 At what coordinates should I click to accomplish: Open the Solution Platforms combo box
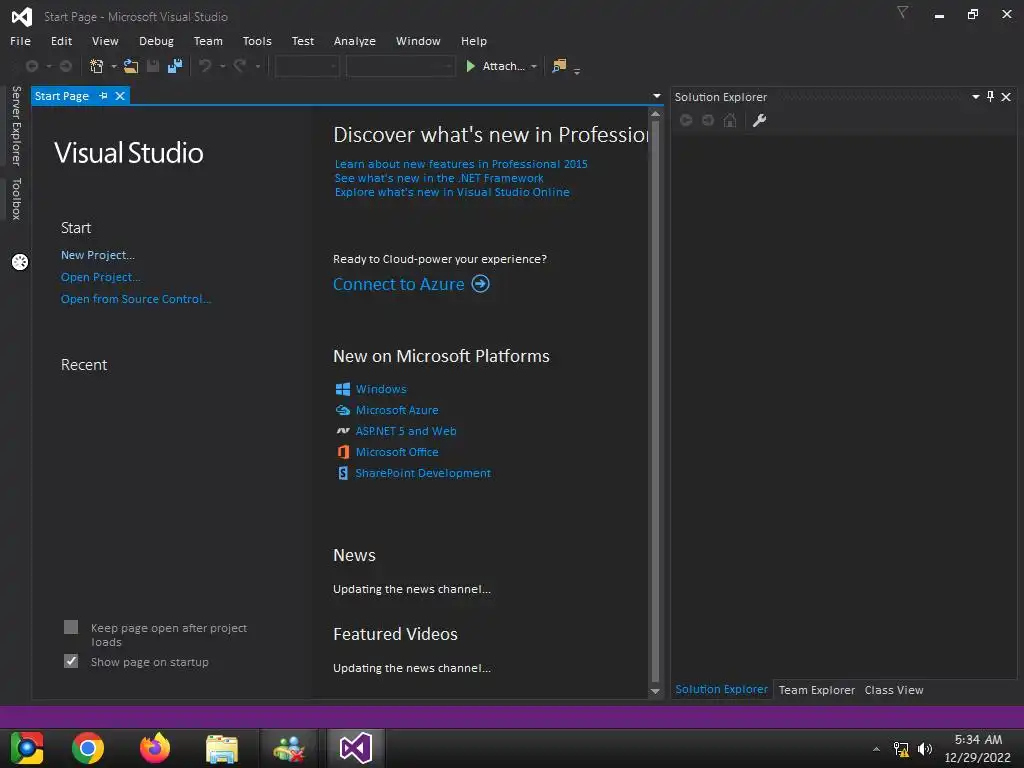[x=400, y=66]
